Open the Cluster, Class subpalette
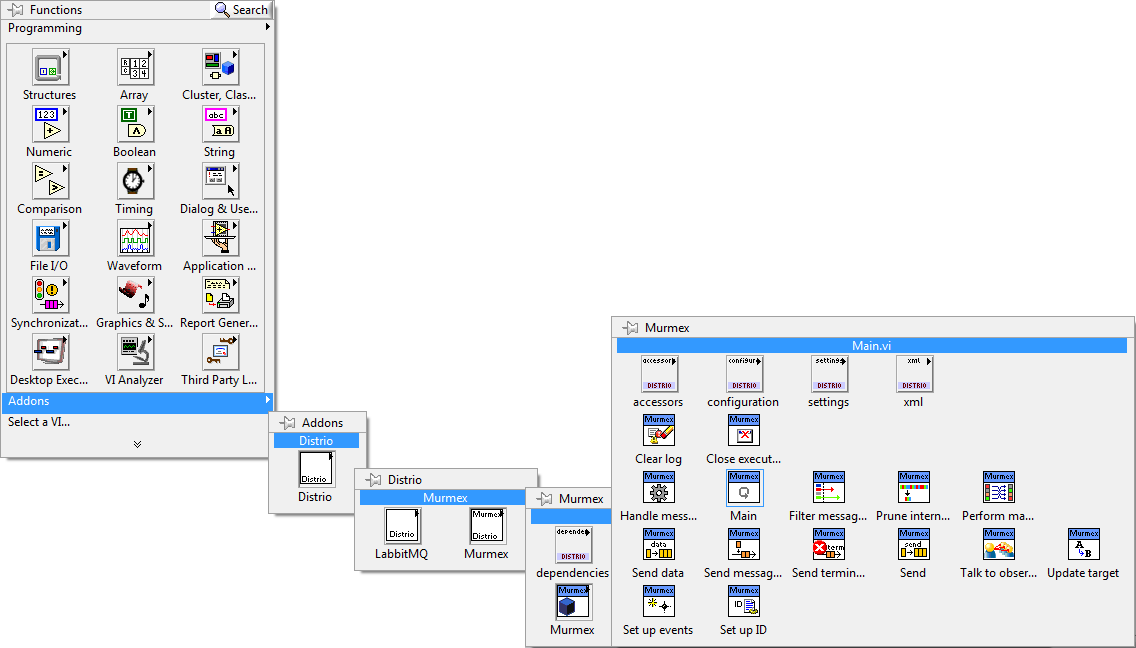Image resolution: width=1136 pixels, height=648 pixels. (x=220, y=67)
